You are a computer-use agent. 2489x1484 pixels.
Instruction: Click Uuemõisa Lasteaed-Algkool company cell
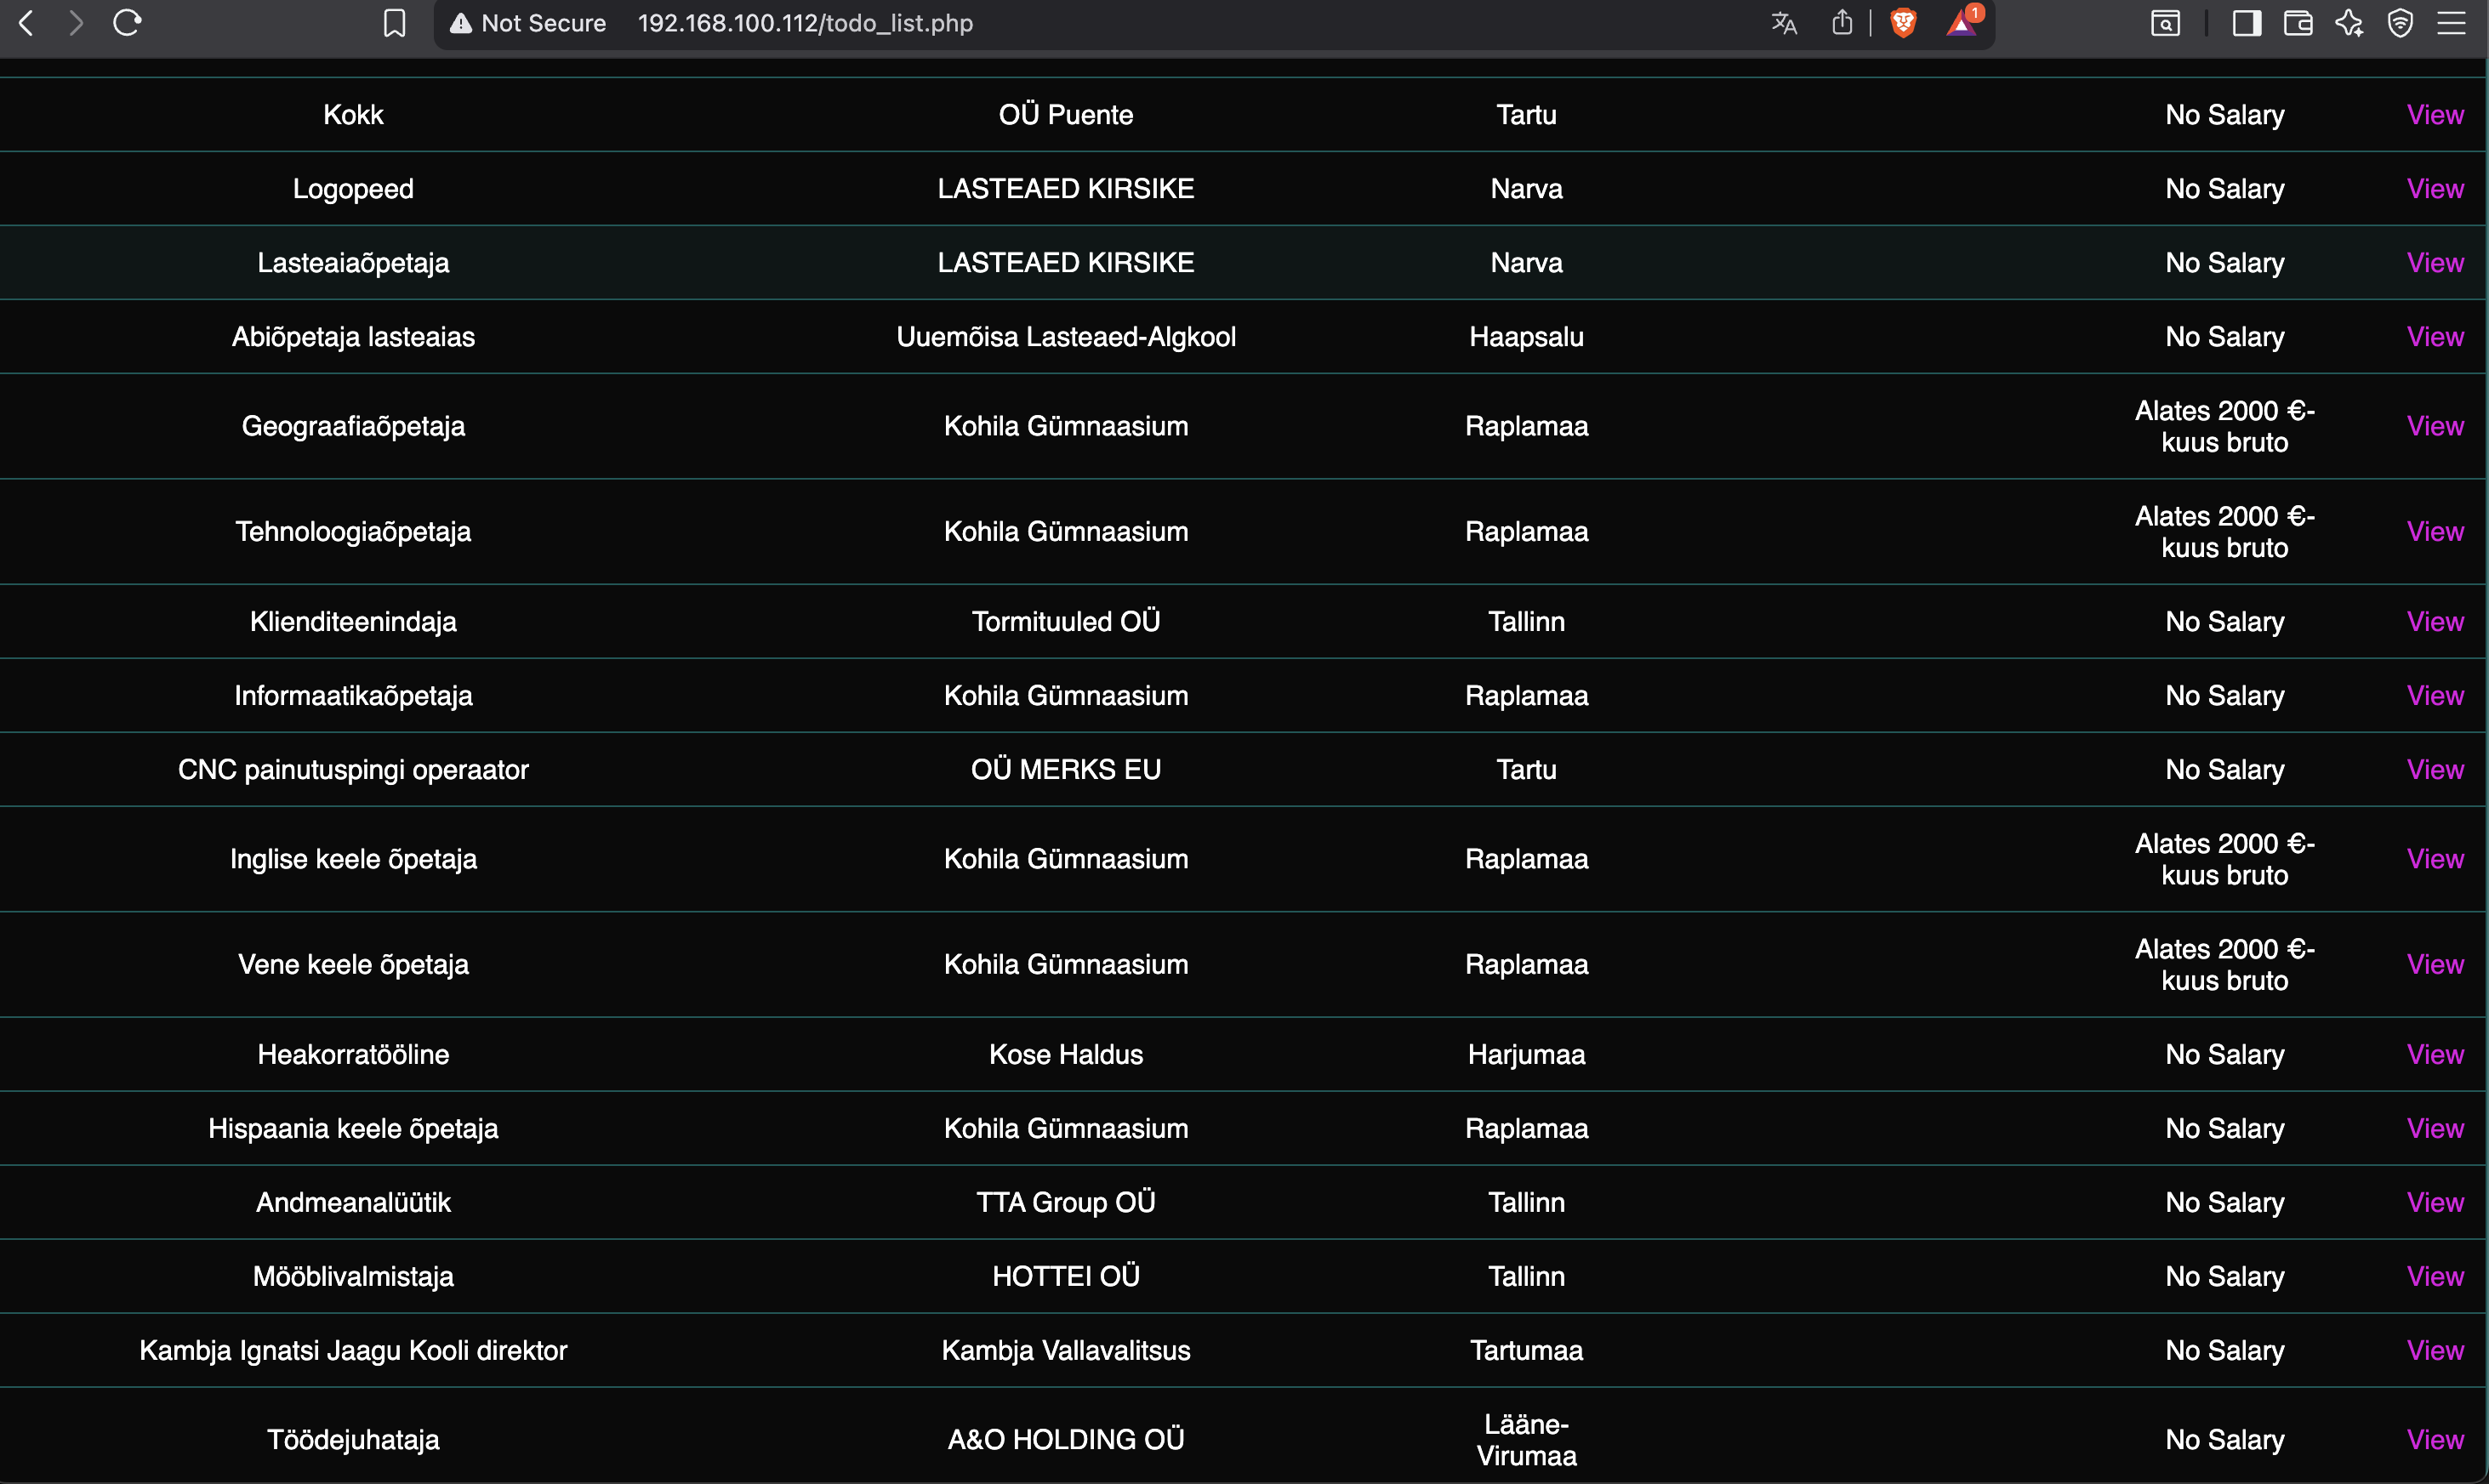pos(1066,337)
